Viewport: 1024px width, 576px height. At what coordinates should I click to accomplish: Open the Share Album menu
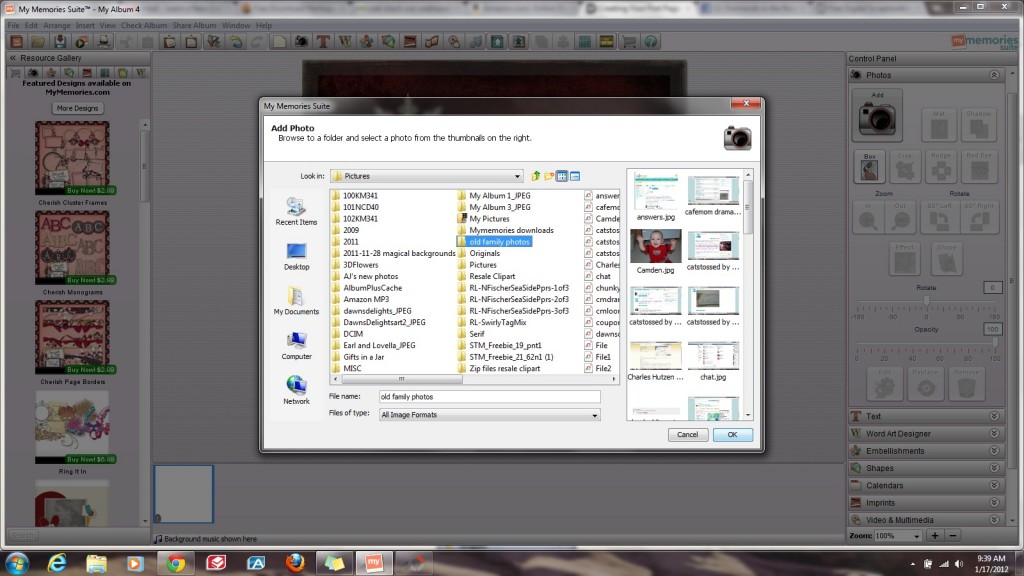194,25
